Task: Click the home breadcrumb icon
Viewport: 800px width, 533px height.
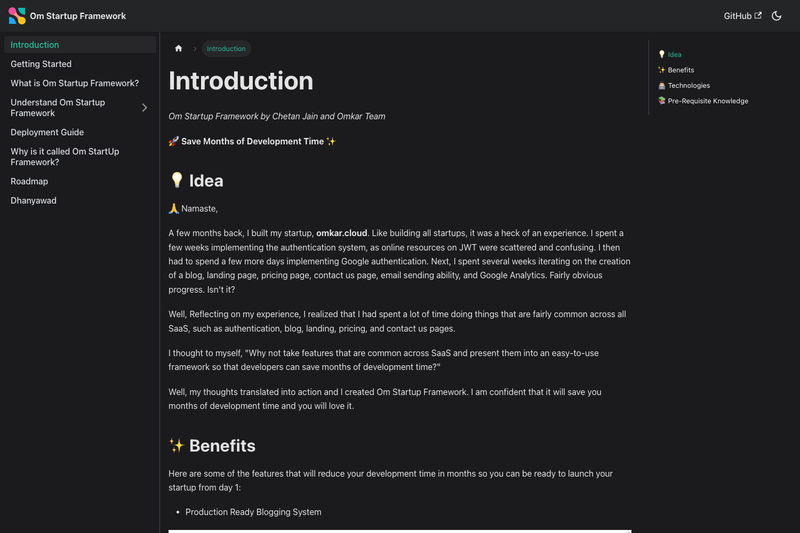Action: (x=179, y=48)
